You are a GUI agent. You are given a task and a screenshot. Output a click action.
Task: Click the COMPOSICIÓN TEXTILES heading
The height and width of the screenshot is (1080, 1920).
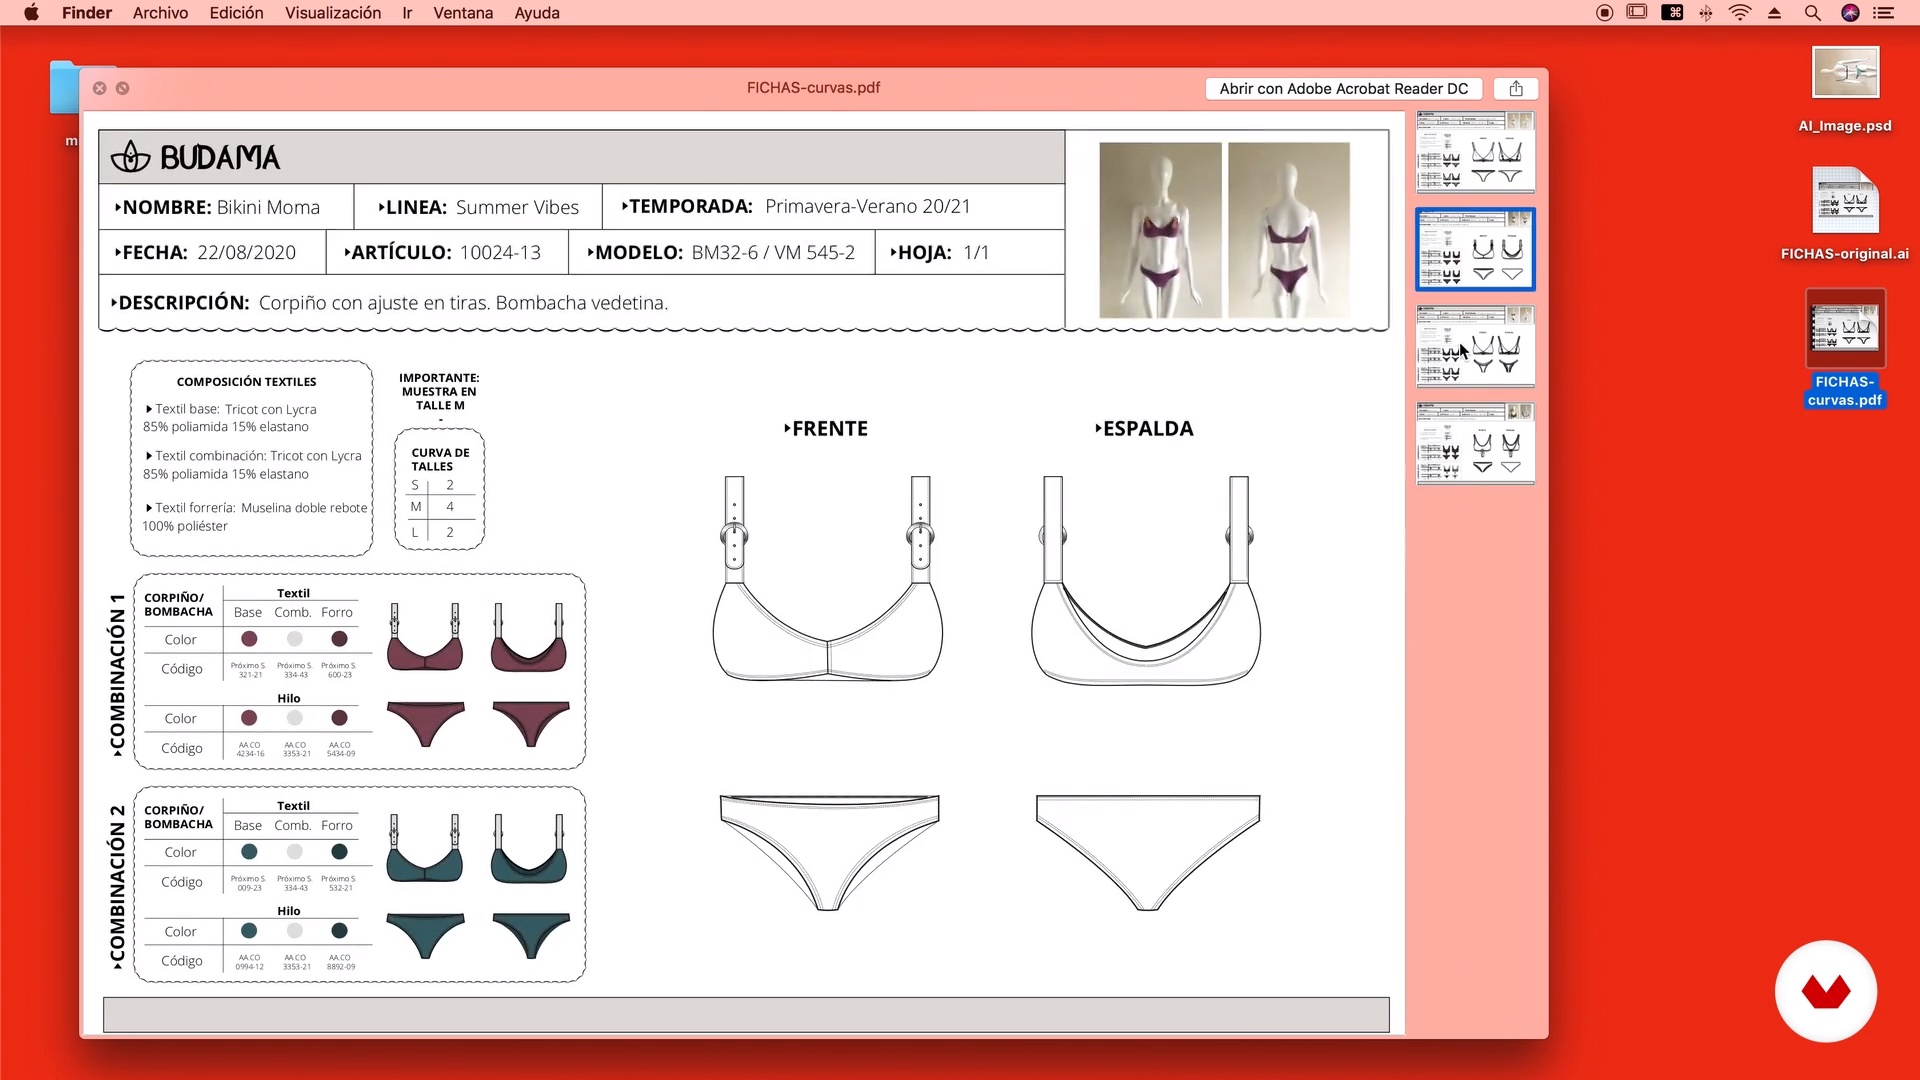246,382
